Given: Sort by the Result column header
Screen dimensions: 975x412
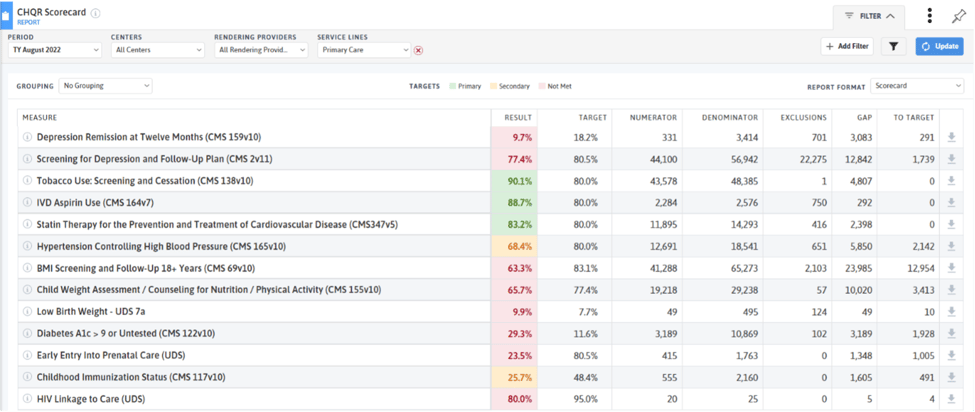Looking at the screenshot, I should click(517, 117).
